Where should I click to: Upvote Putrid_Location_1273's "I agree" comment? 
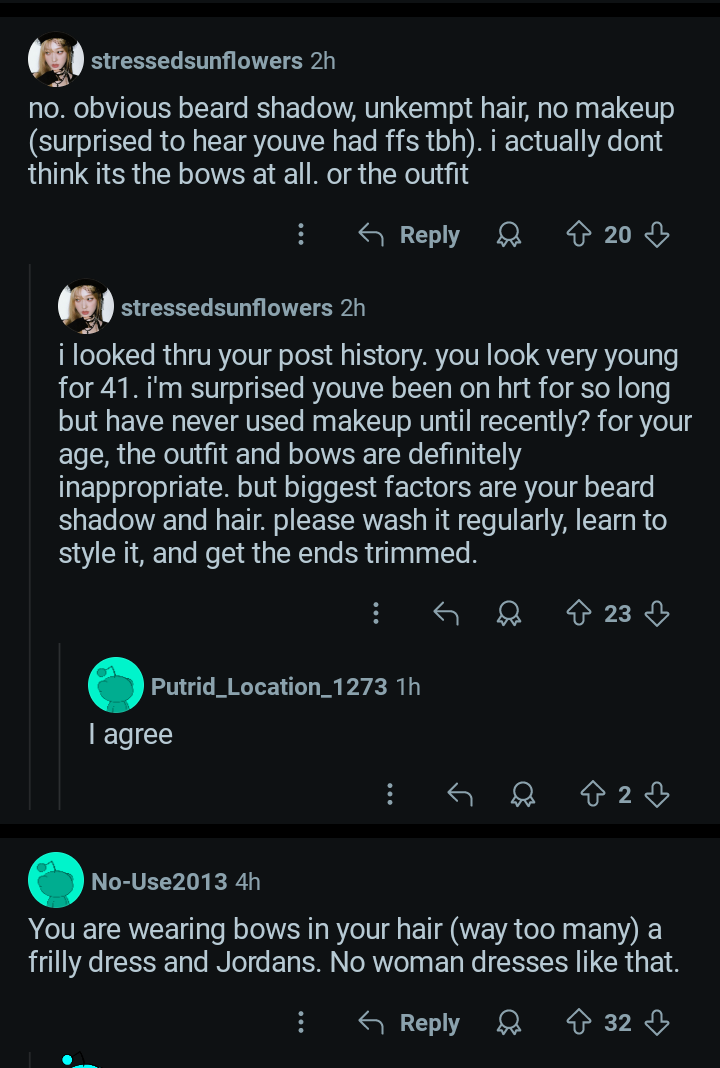[592, 795]
